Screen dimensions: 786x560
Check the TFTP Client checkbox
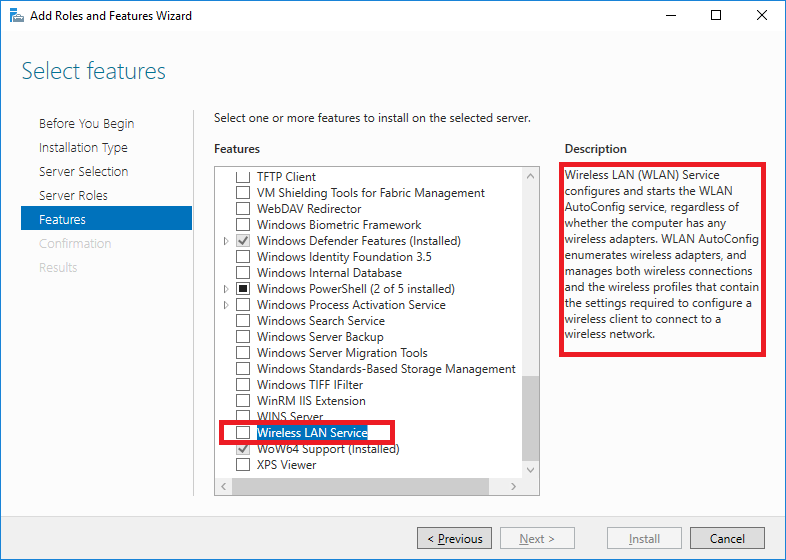(243, 177)
